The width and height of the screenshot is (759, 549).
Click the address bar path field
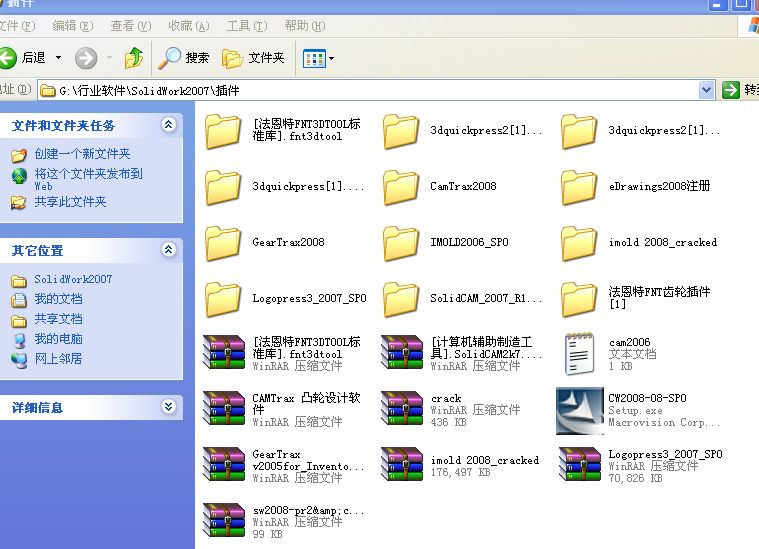[x=368, y=91]
